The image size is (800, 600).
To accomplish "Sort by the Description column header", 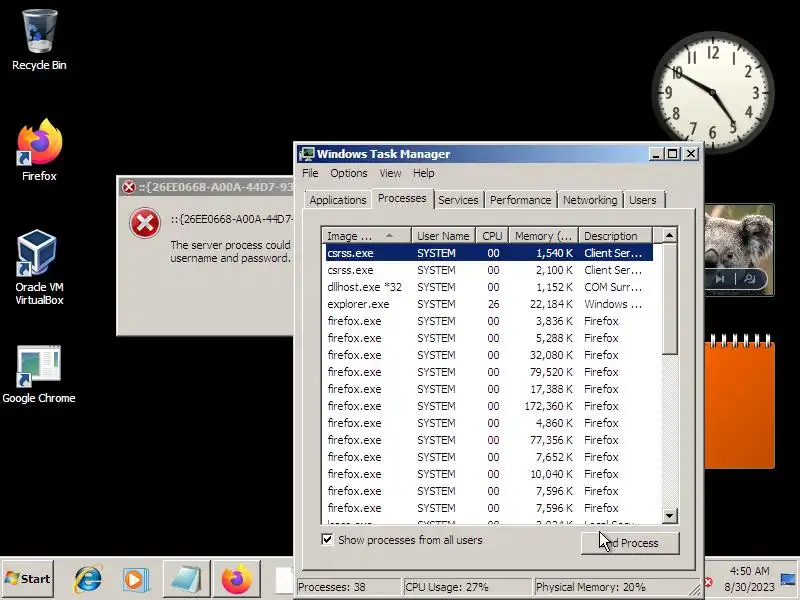I will point(615,236).
